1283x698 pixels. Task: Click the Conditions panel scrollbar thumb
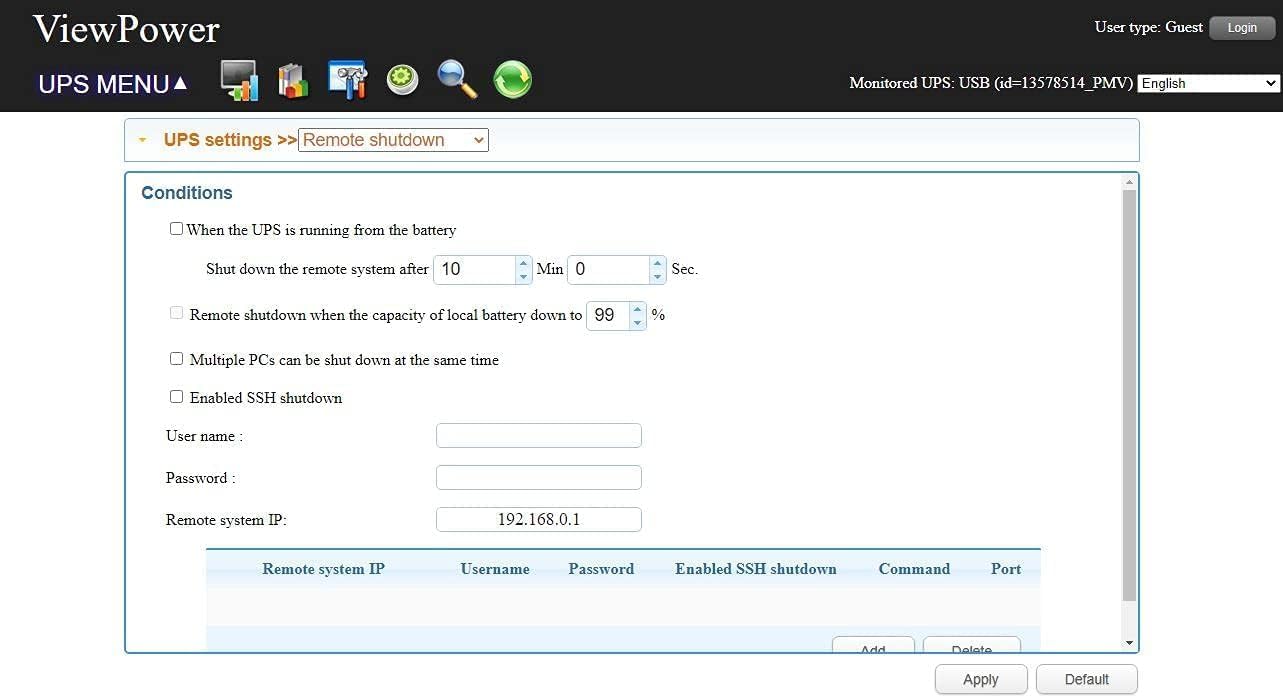tap(1129, 395)
